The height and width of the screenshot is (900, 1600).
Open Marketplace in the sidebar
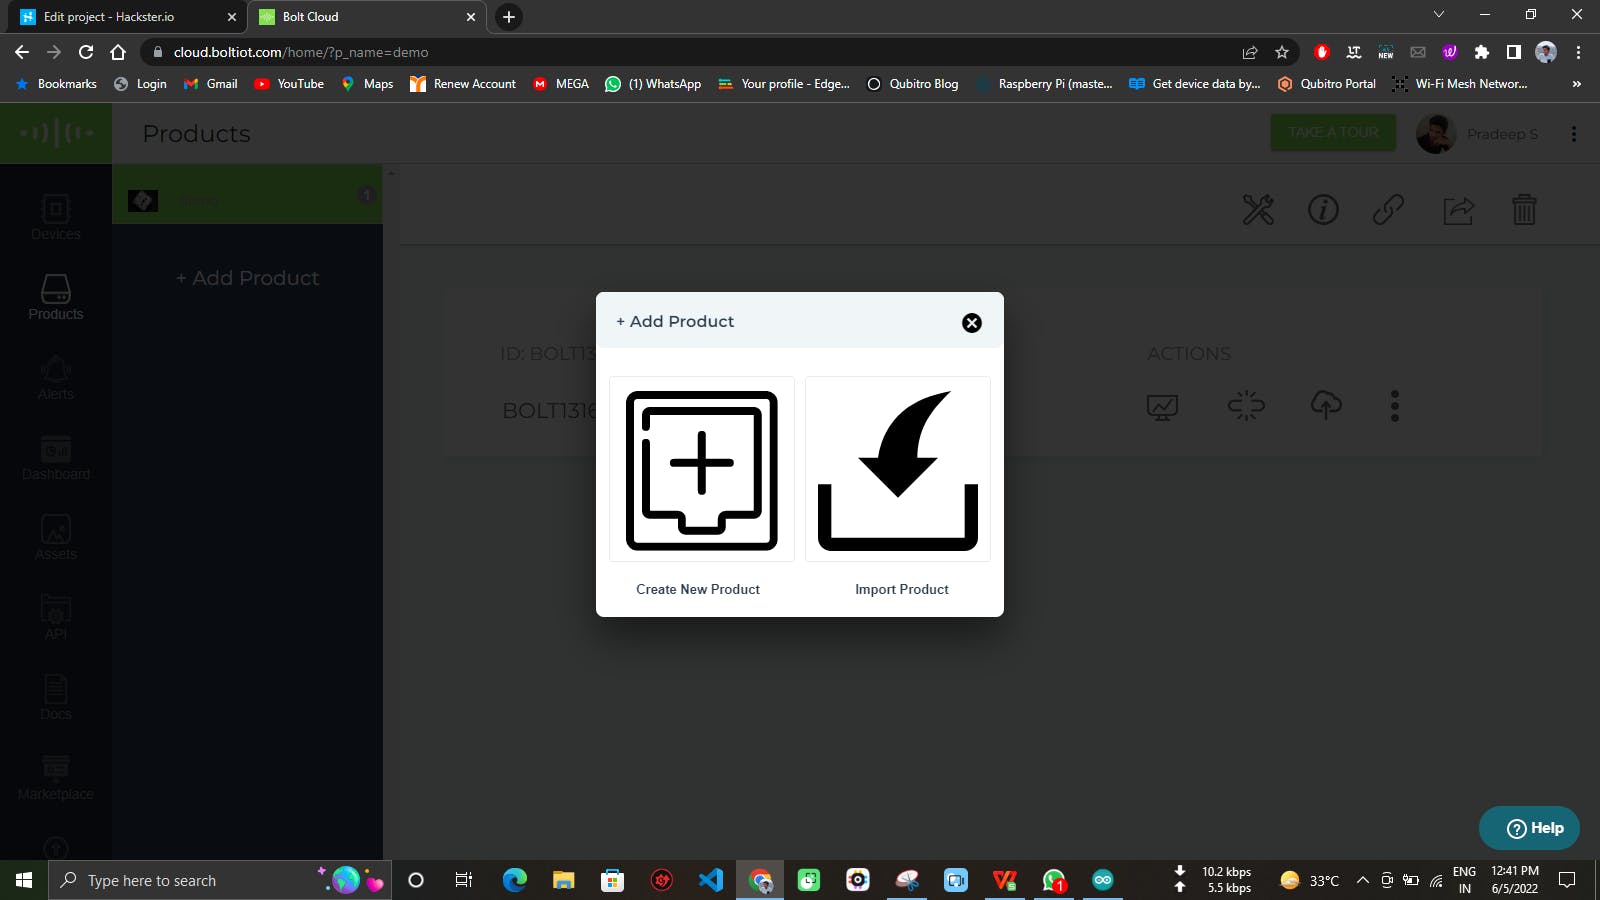[x=56, y=777]
